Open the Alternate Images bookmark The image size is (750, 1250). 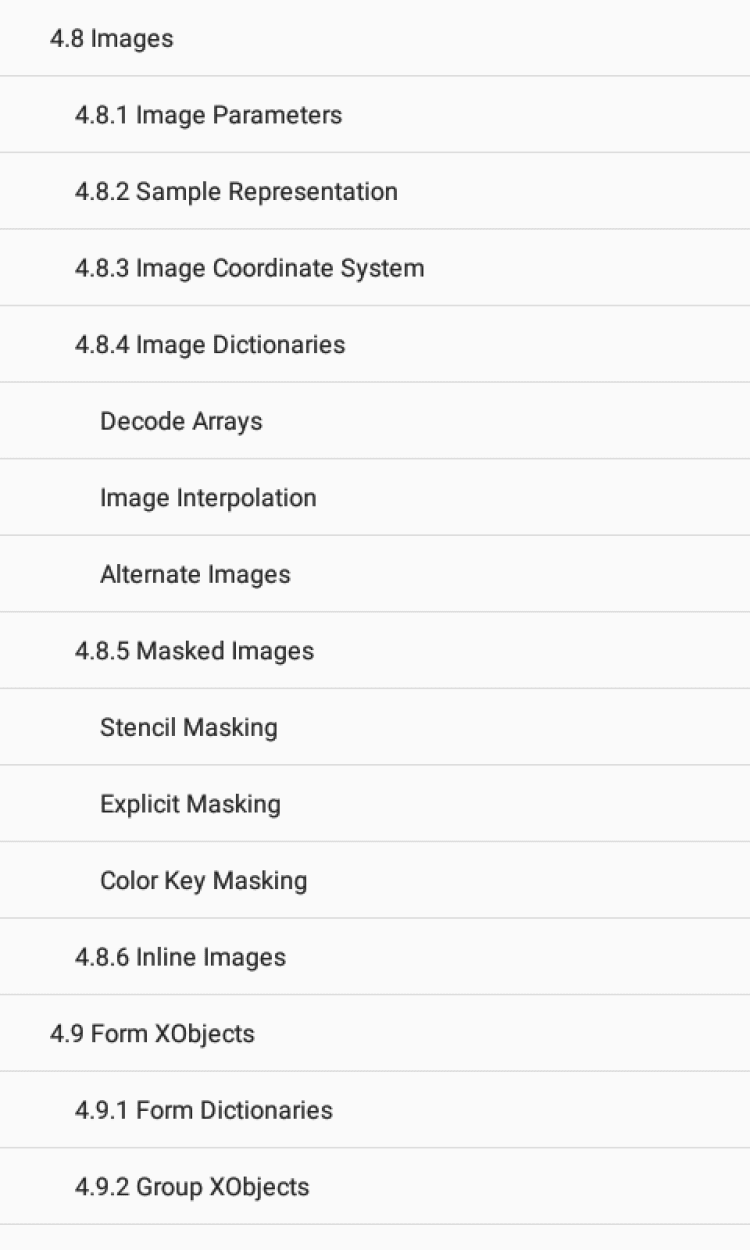pyautogui.click(x=195, y=574)
